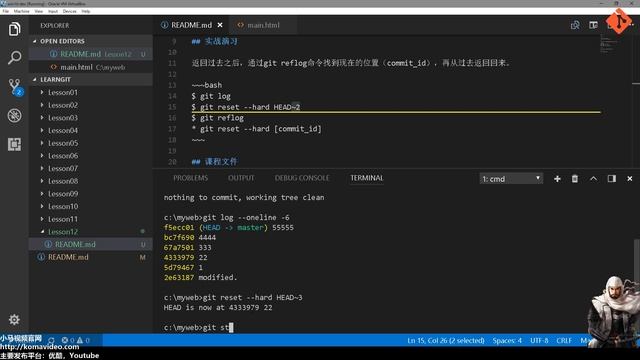Click the editor minimap preview
Image resolution: width=640 pixels, height=360 pixels.
609,44
